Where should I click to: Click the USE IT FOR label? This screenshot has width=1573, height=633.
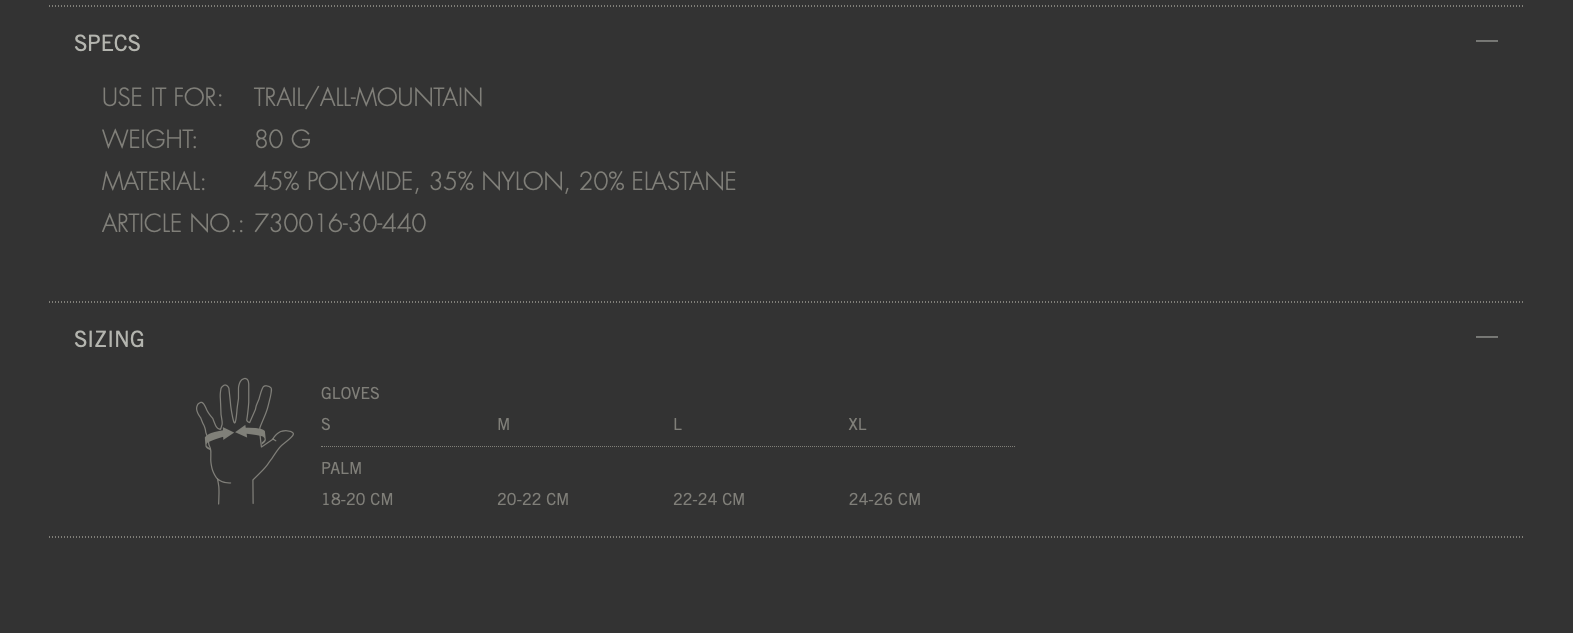click(162, 97)
